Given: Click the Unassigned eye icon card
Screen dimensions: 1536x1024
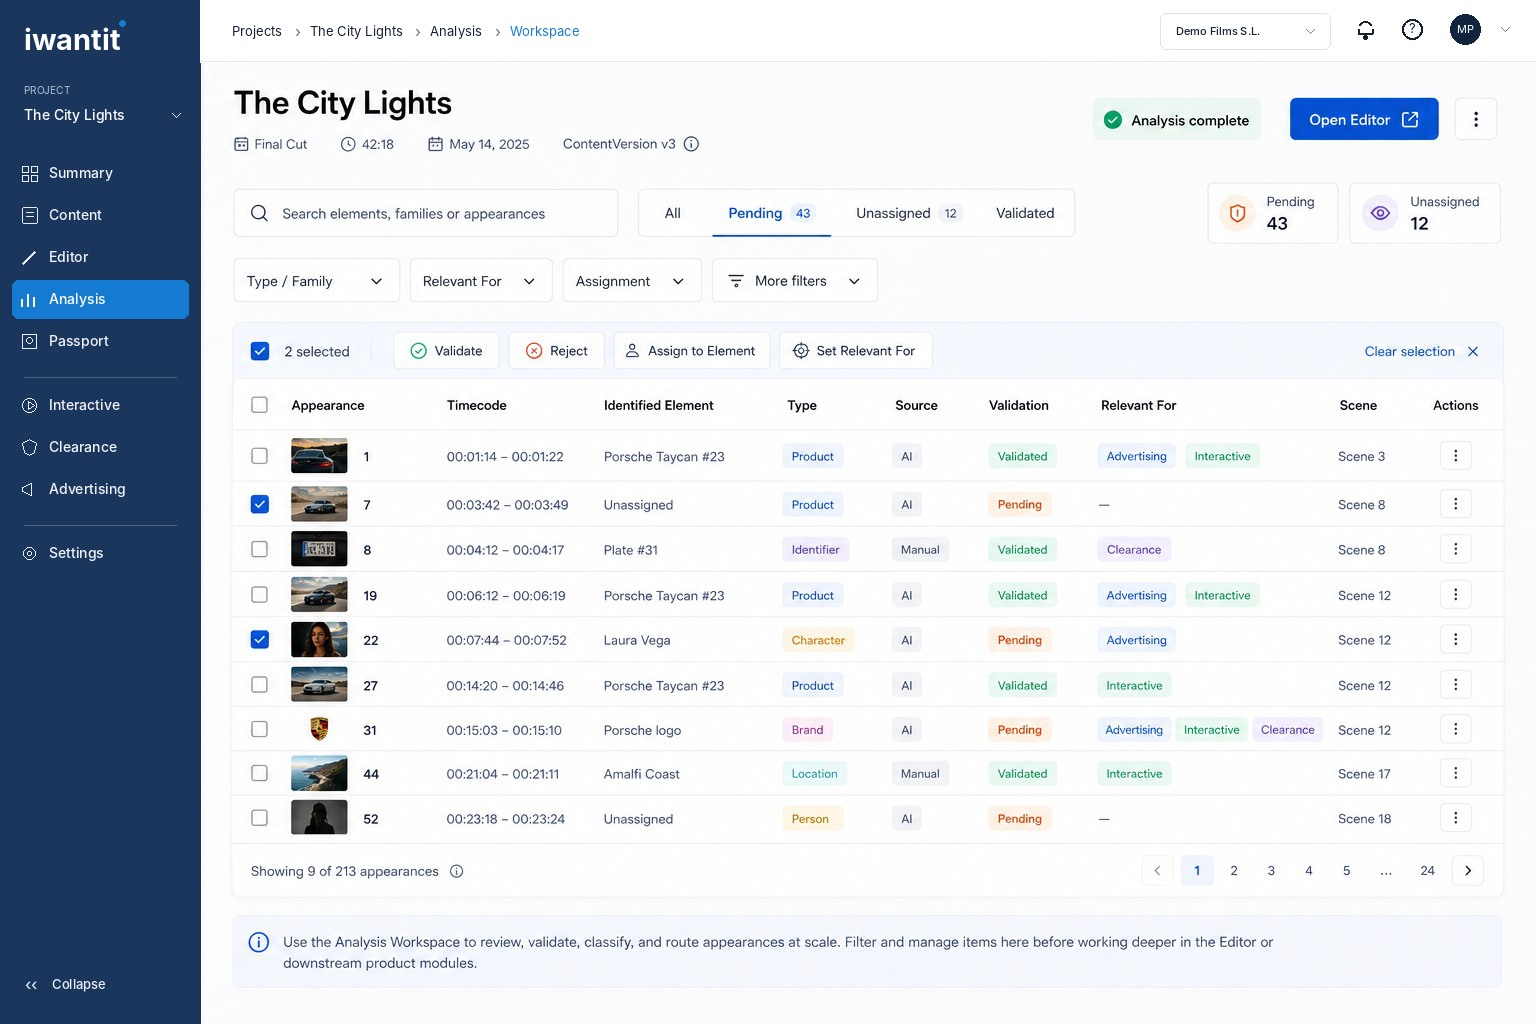Looking at the screenshot, I should 1424,213.
